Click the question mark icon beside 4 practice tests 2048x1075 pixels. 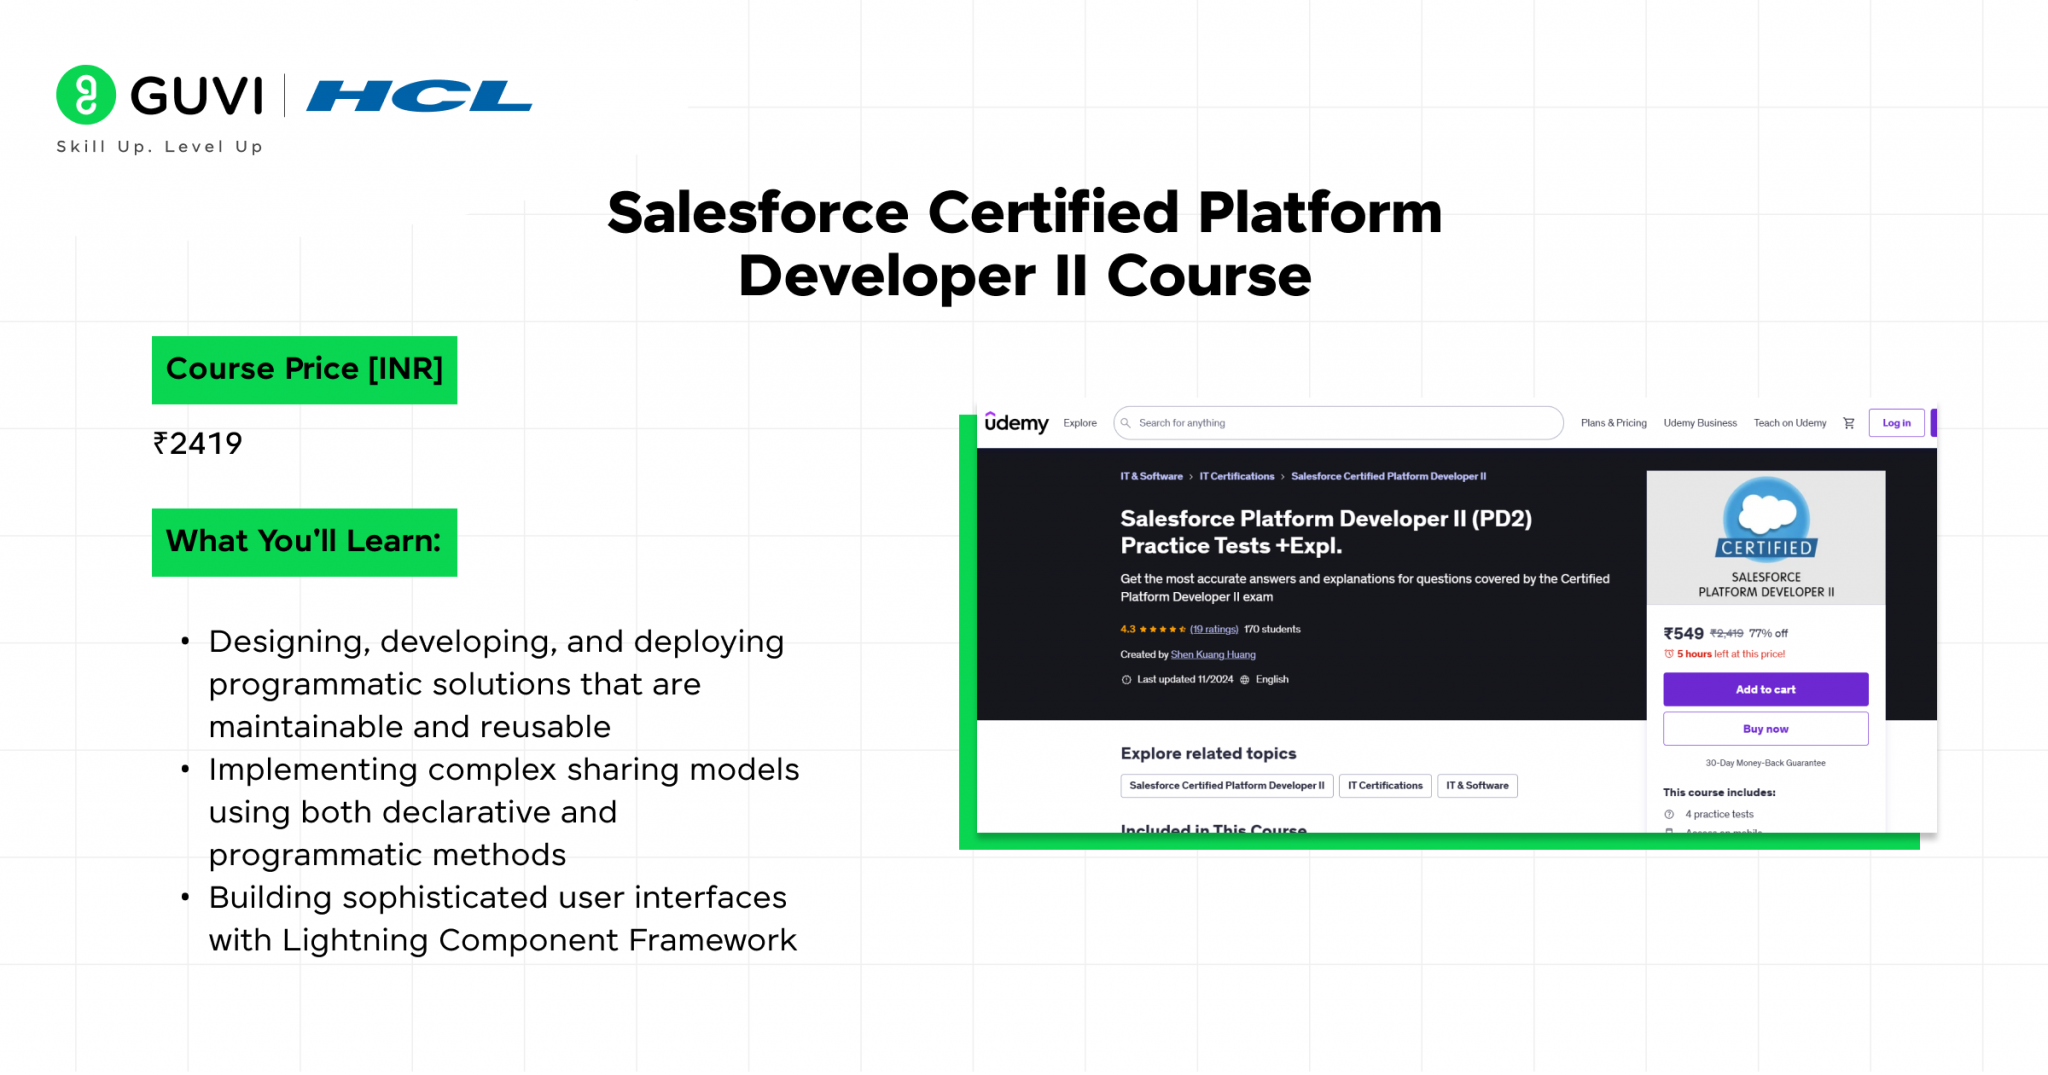(x=1668, y=813)
